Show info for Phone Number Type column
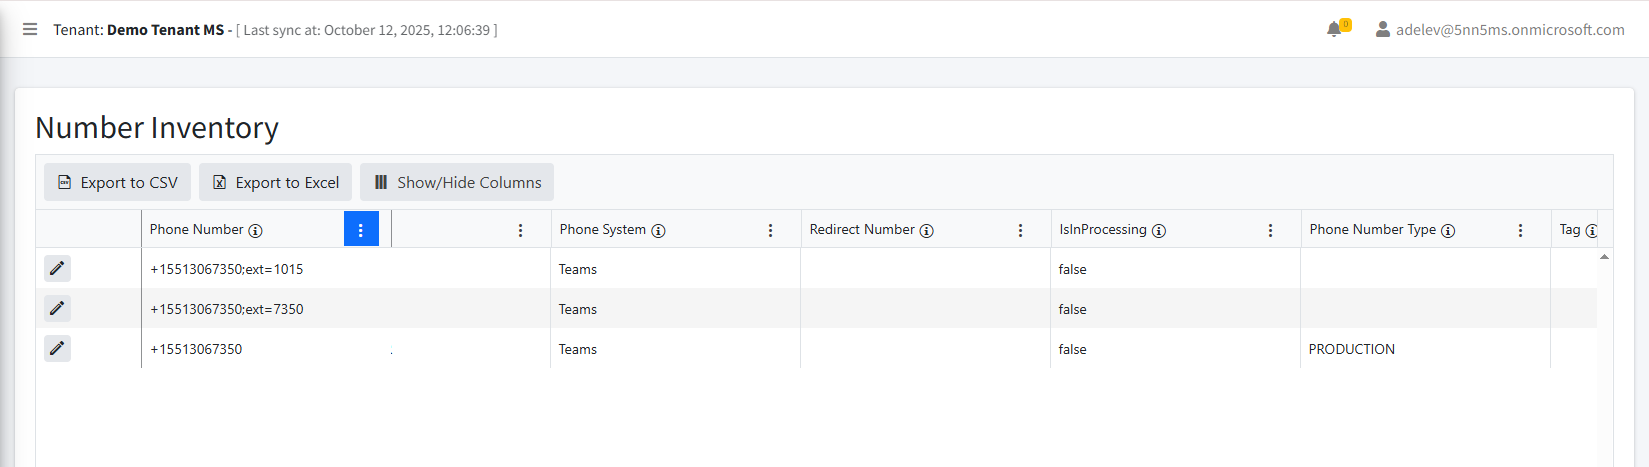 click(x=1448, y=231)
